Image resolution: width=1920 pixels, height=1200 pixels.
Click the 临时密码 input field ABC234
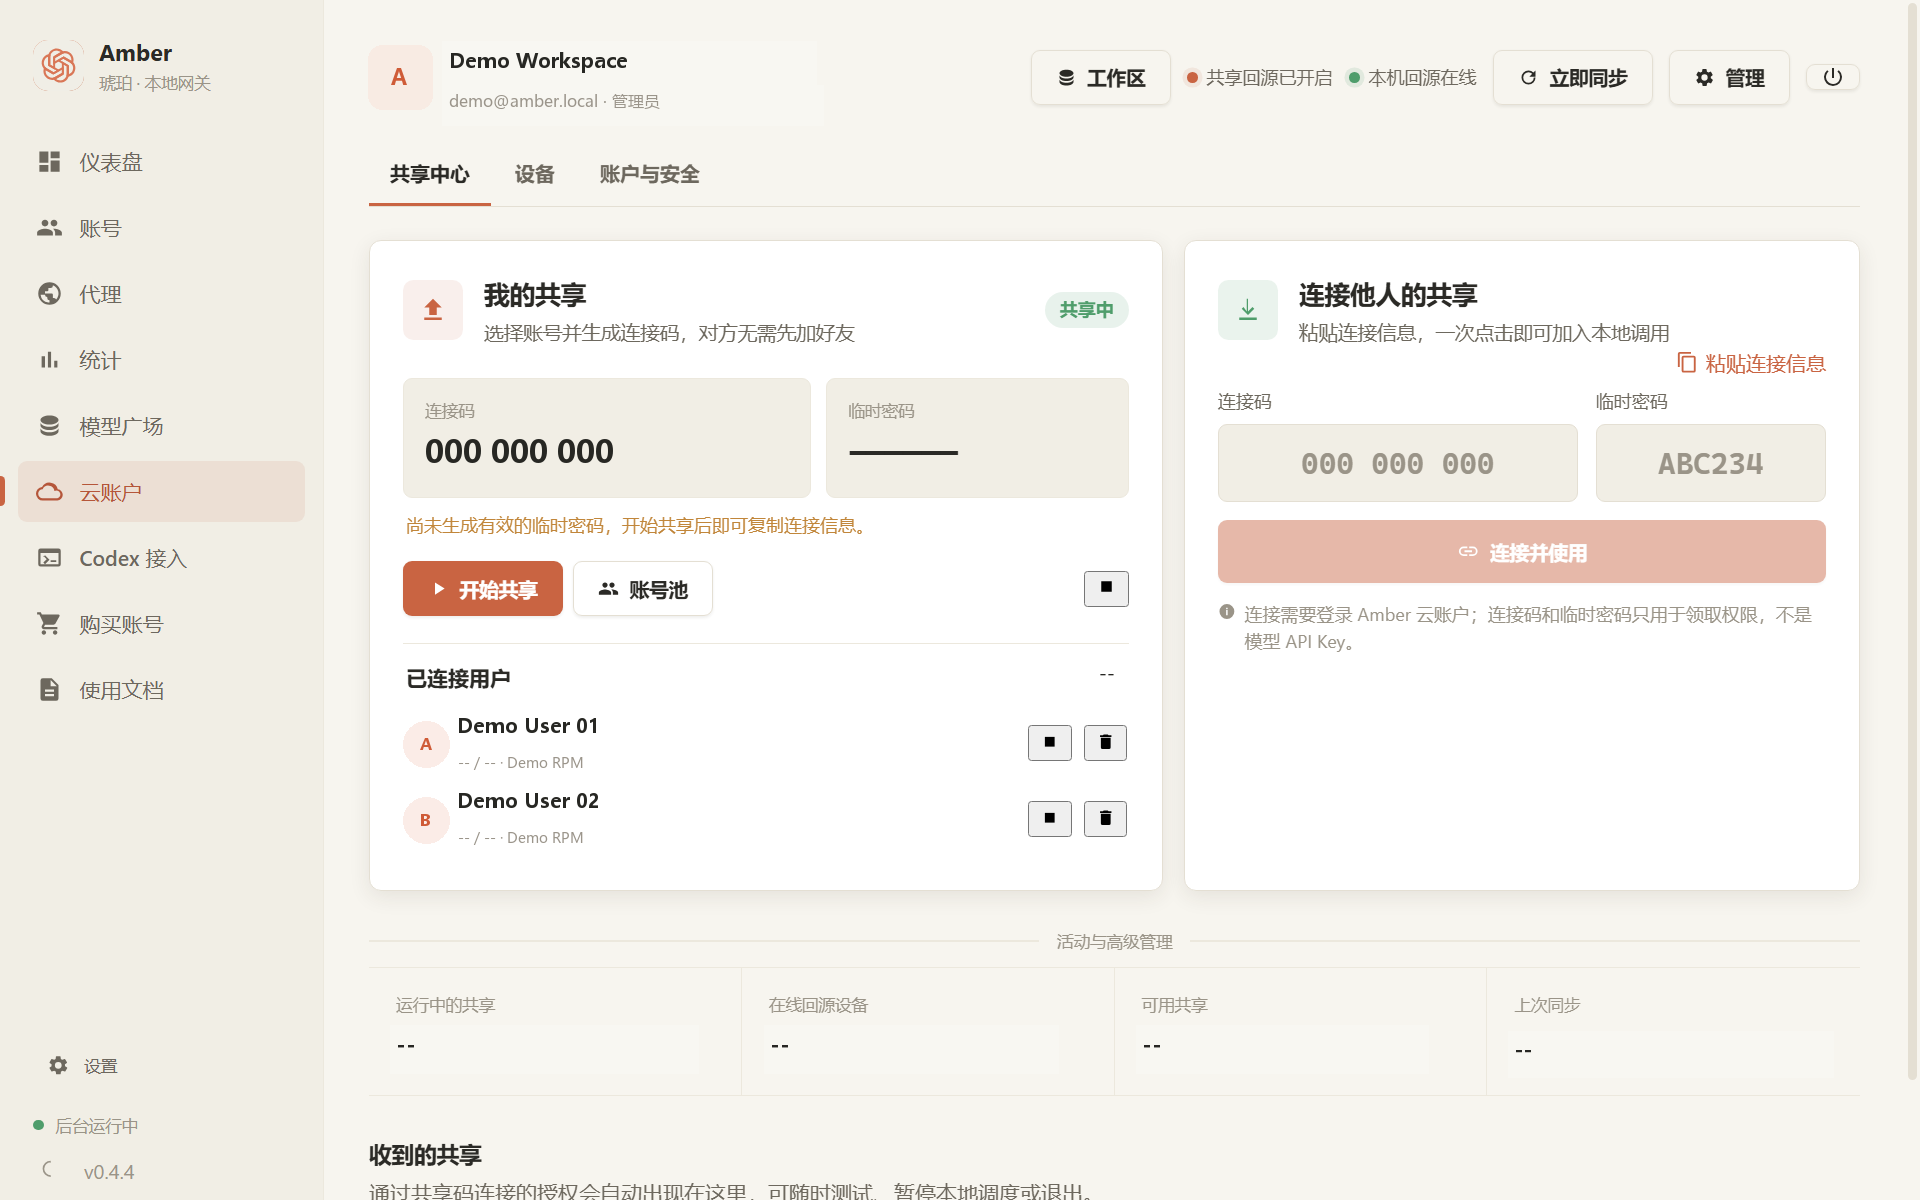pos(1711,463)
